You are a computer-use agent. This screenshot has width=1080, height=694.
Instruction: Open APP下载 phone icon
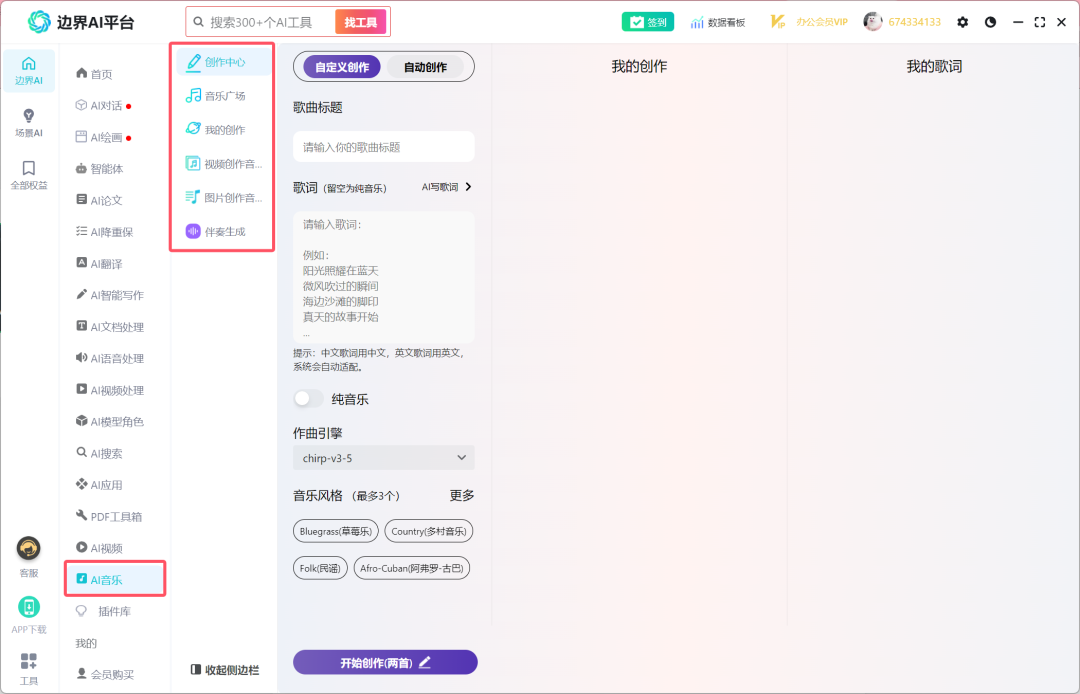[28, 607]
